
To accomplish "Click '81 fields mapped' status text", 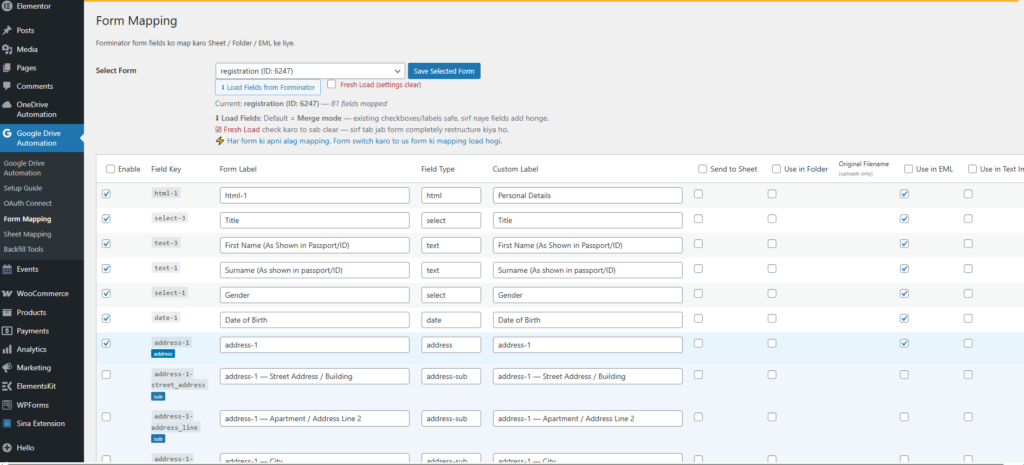I will pos(359,103).
